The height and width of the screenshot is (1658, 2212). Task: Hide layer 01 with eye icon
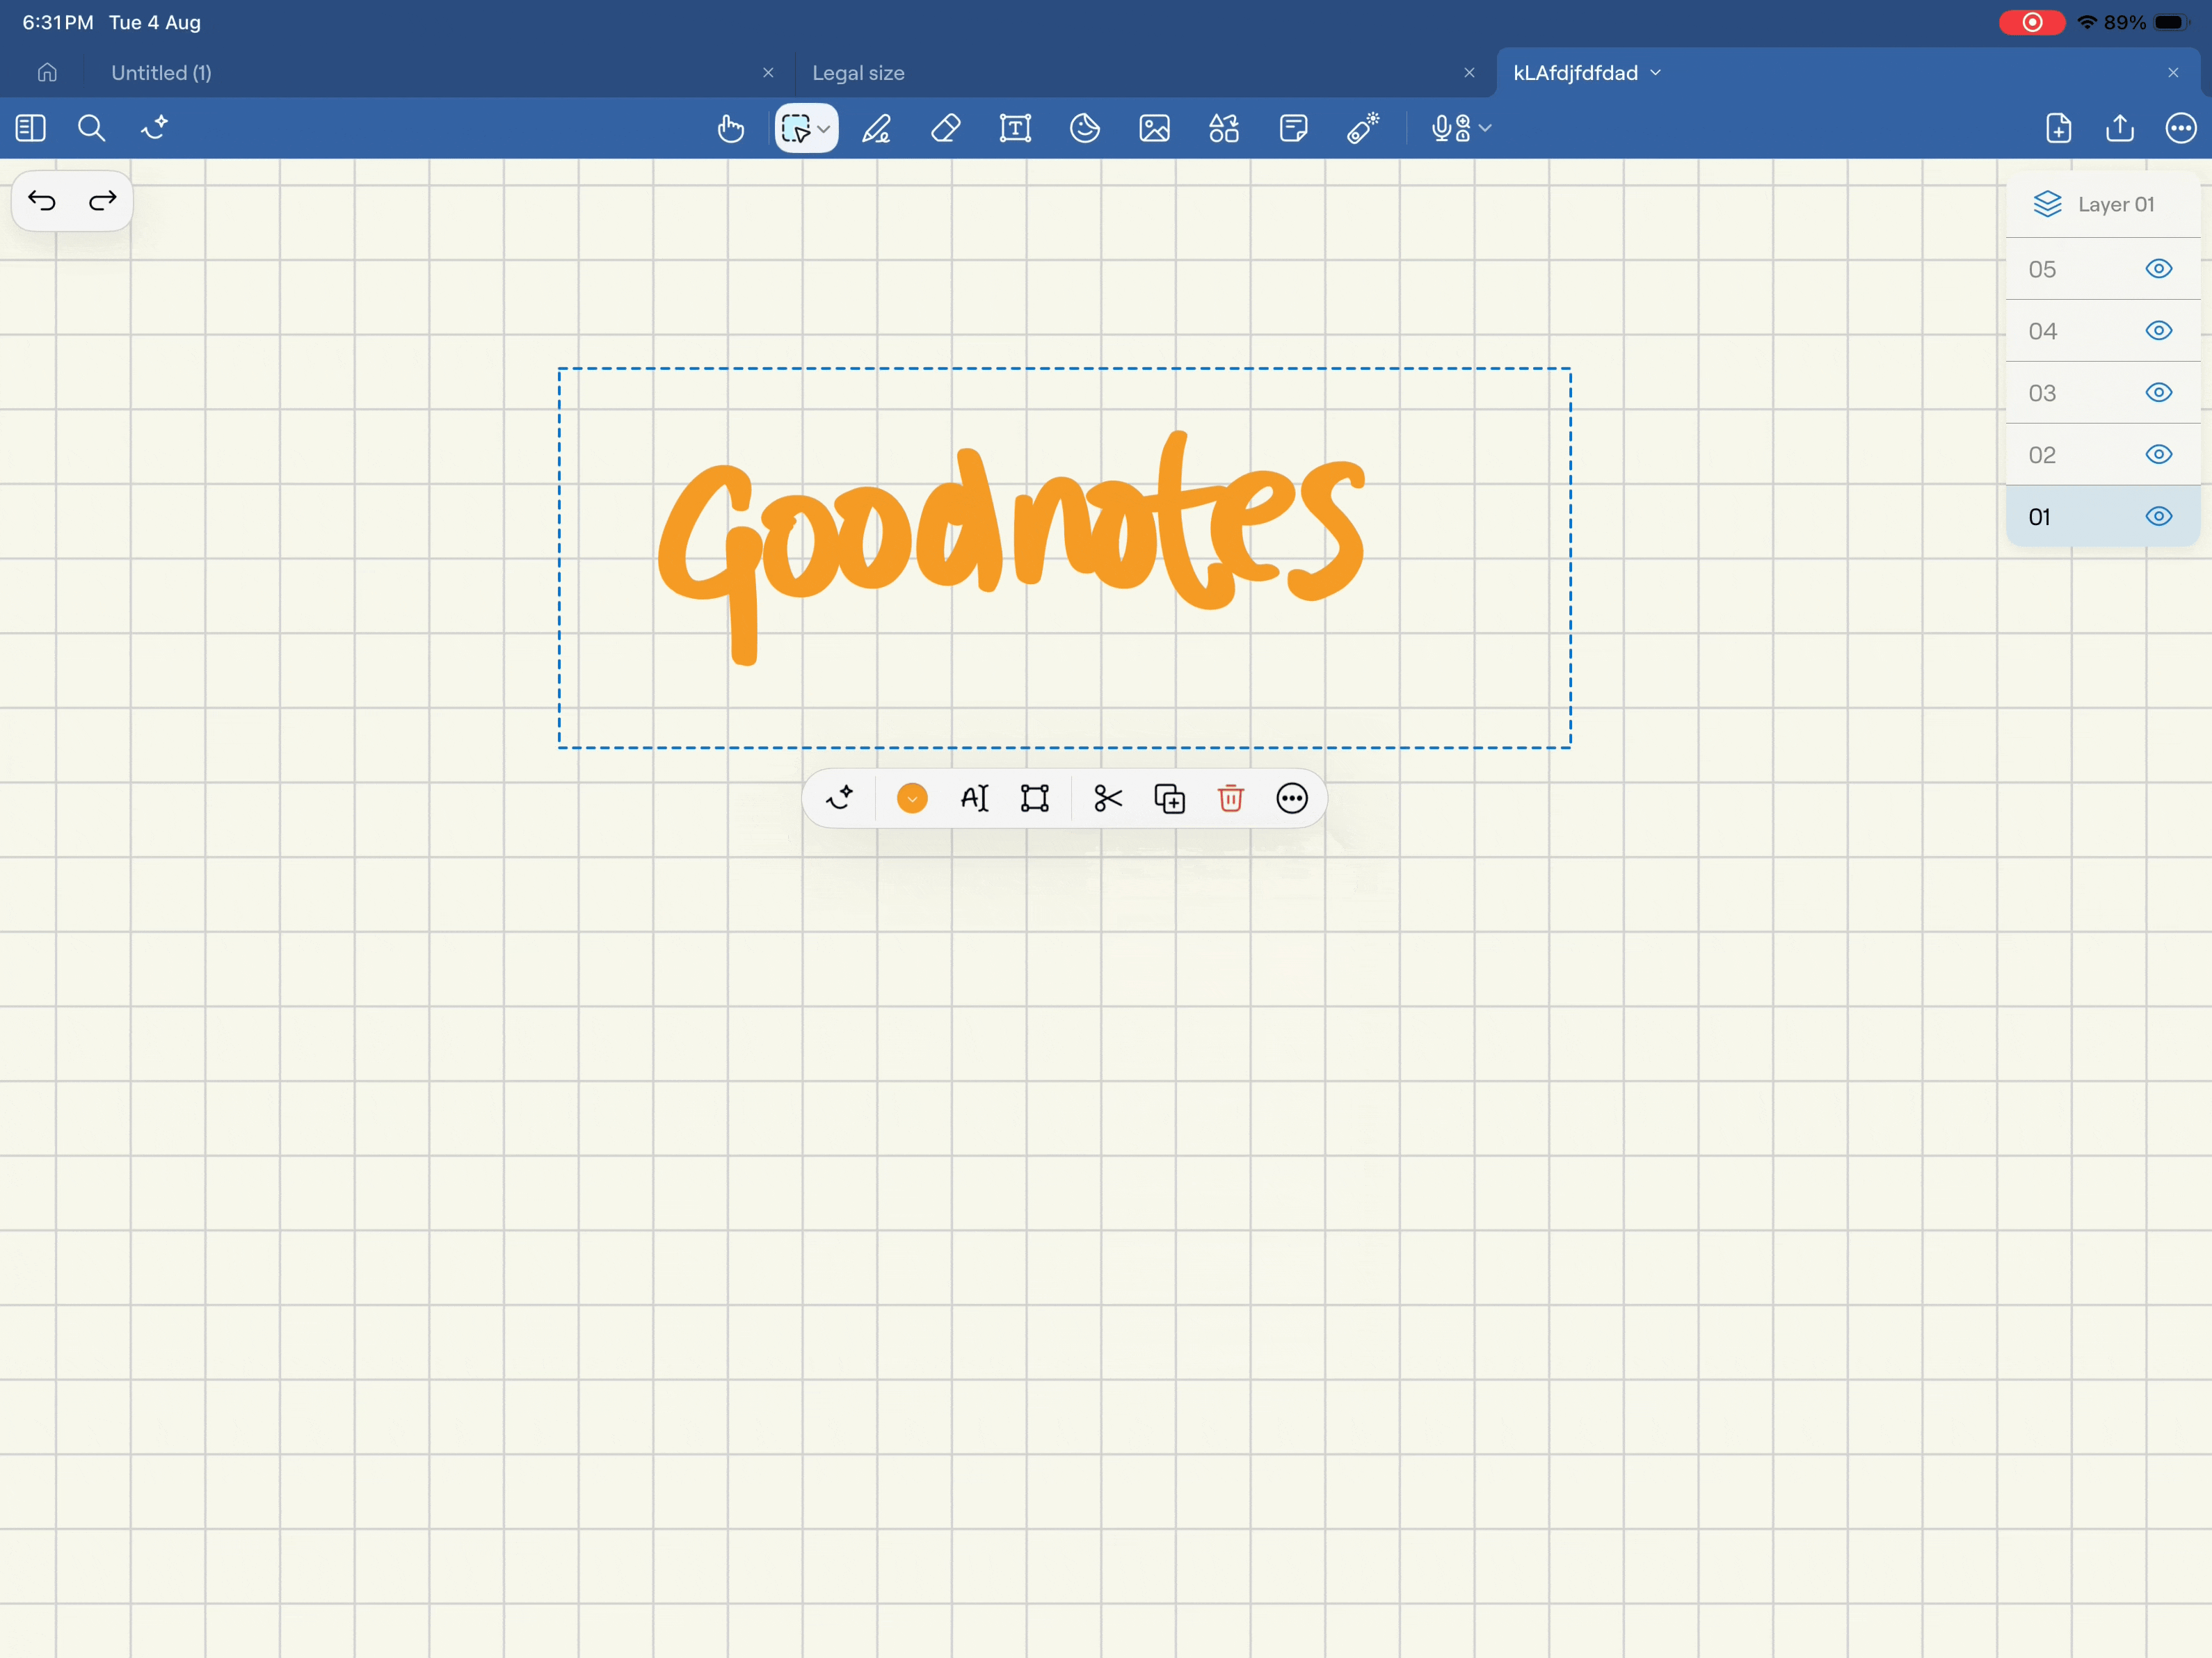pyautogui.click(x=2159, y=517)
